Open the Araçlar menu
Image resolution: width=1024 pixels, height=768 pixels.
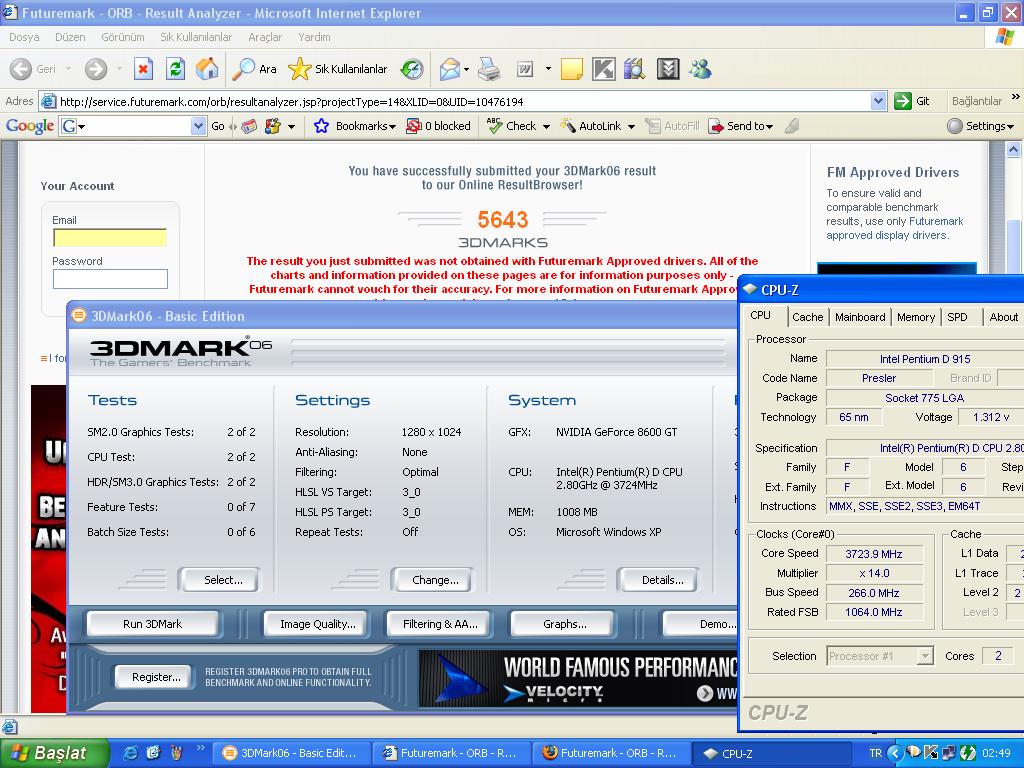(265, 37)
